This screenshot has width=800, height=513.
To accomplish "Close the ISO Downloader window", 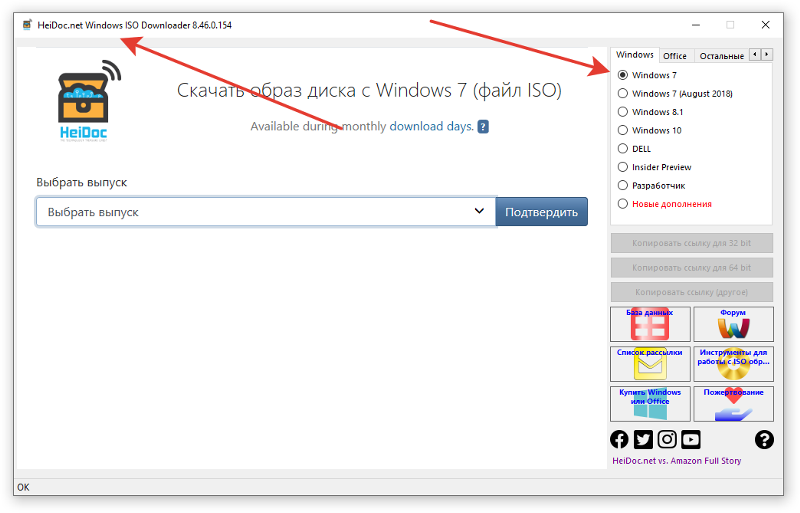I will pyautogui.click(x=765, y=25).
